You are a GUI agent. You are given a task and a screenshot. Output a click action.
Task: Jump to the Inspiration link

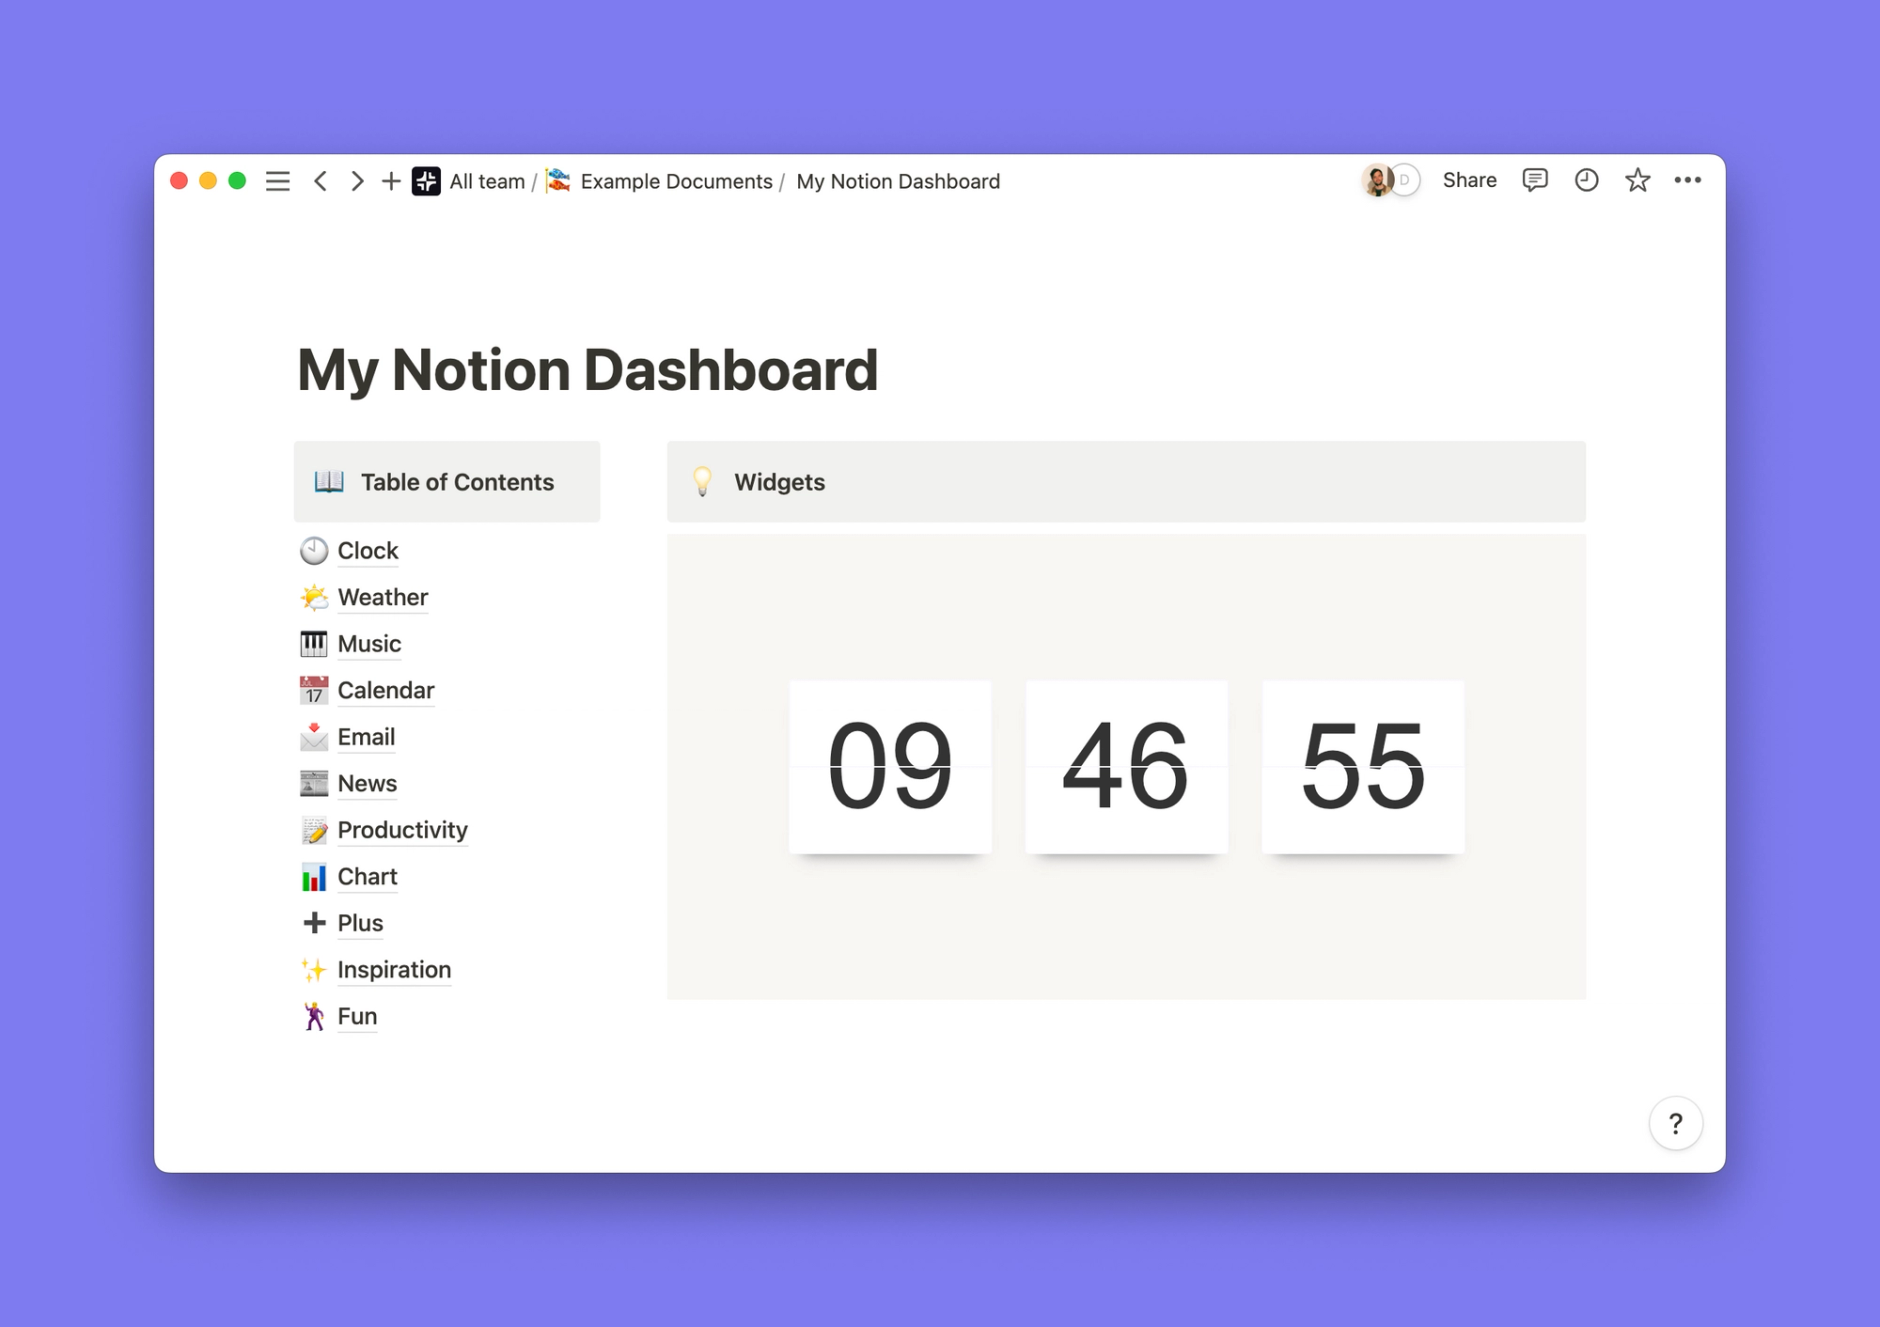(394, 969)
